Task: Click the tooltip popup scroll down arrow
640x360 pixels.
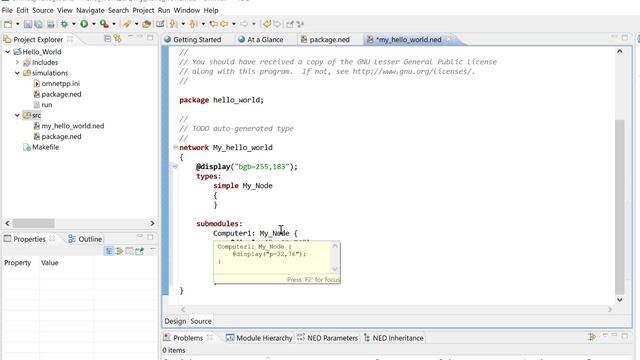Action: [335, 269]
